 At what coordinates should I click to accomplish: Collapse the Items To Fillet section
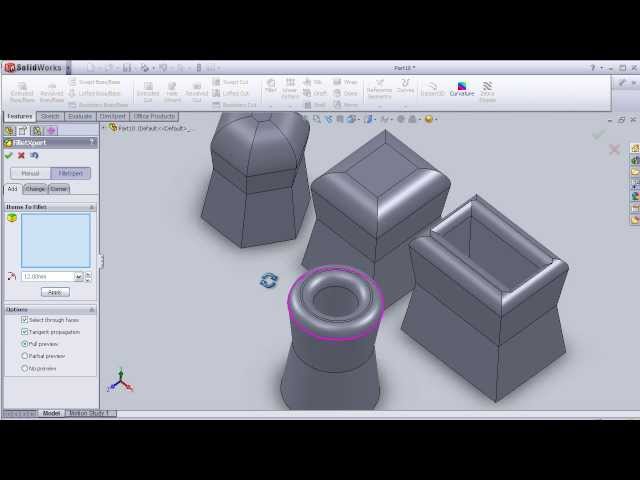point(92,207)
